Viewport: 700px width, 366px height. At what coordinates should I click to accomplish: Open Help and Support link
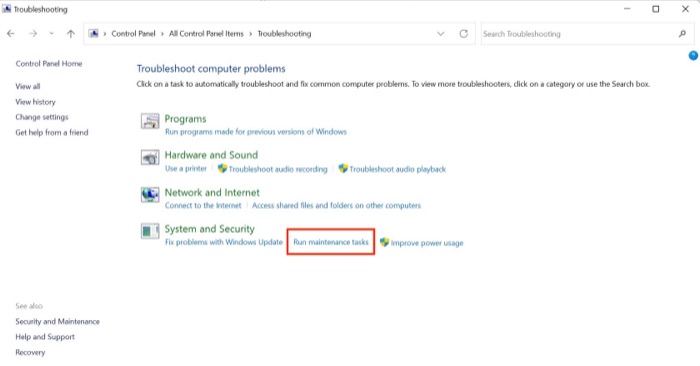point(45,337)
